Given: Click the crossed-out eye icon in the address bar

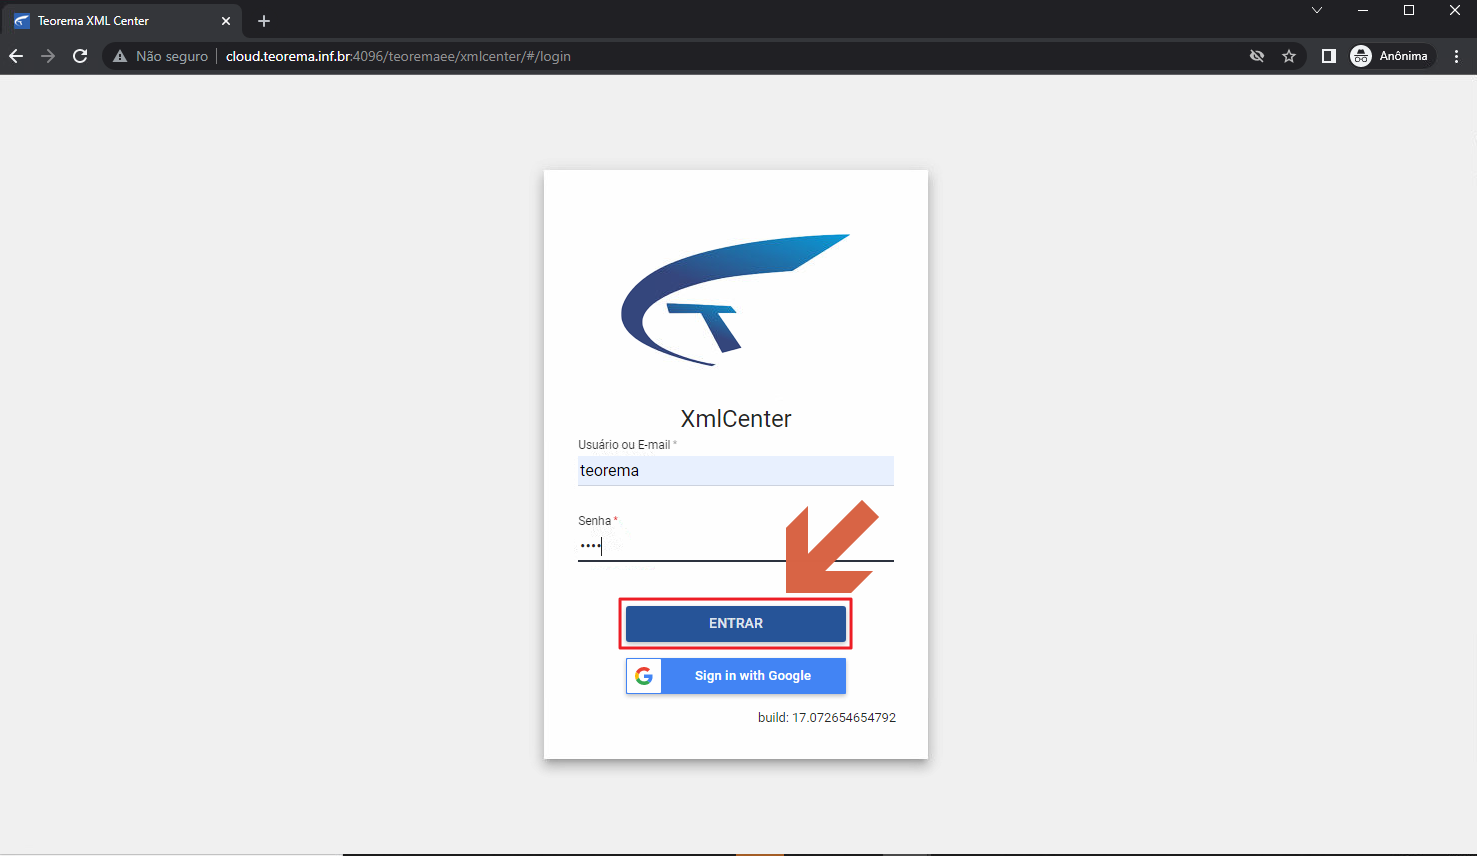Looking at the screenshot, I should [1257, 56].
